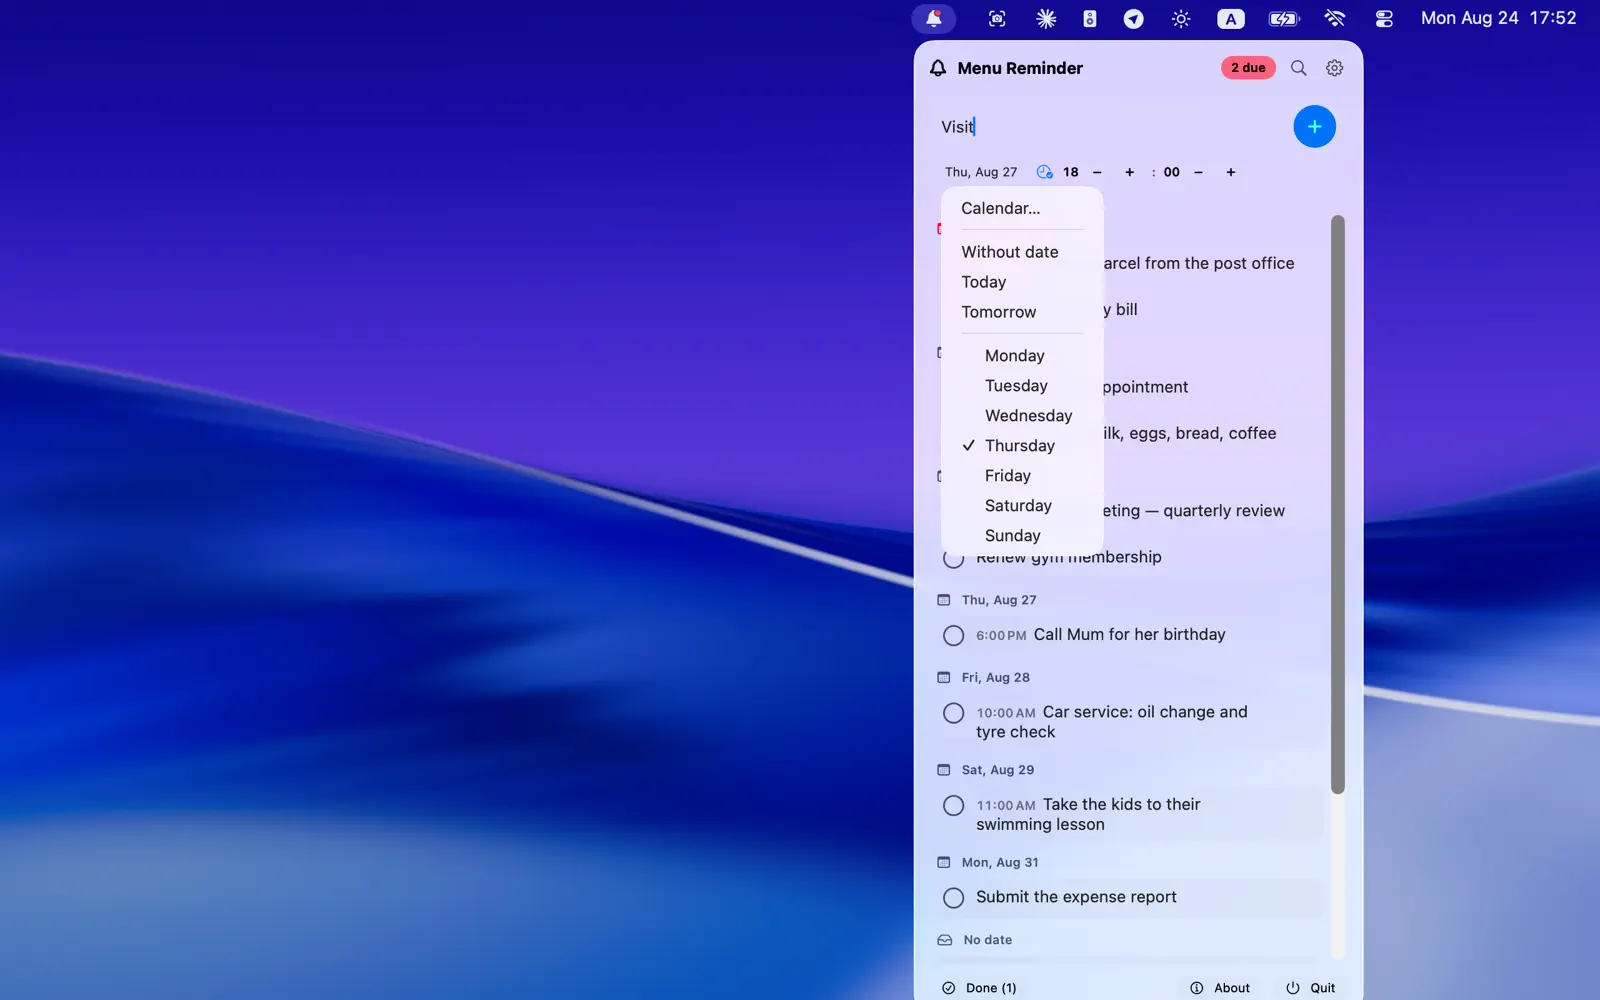Pick Tomorrow in the date menu
Screen dimensions: 1600x1000
[1022, 312]
